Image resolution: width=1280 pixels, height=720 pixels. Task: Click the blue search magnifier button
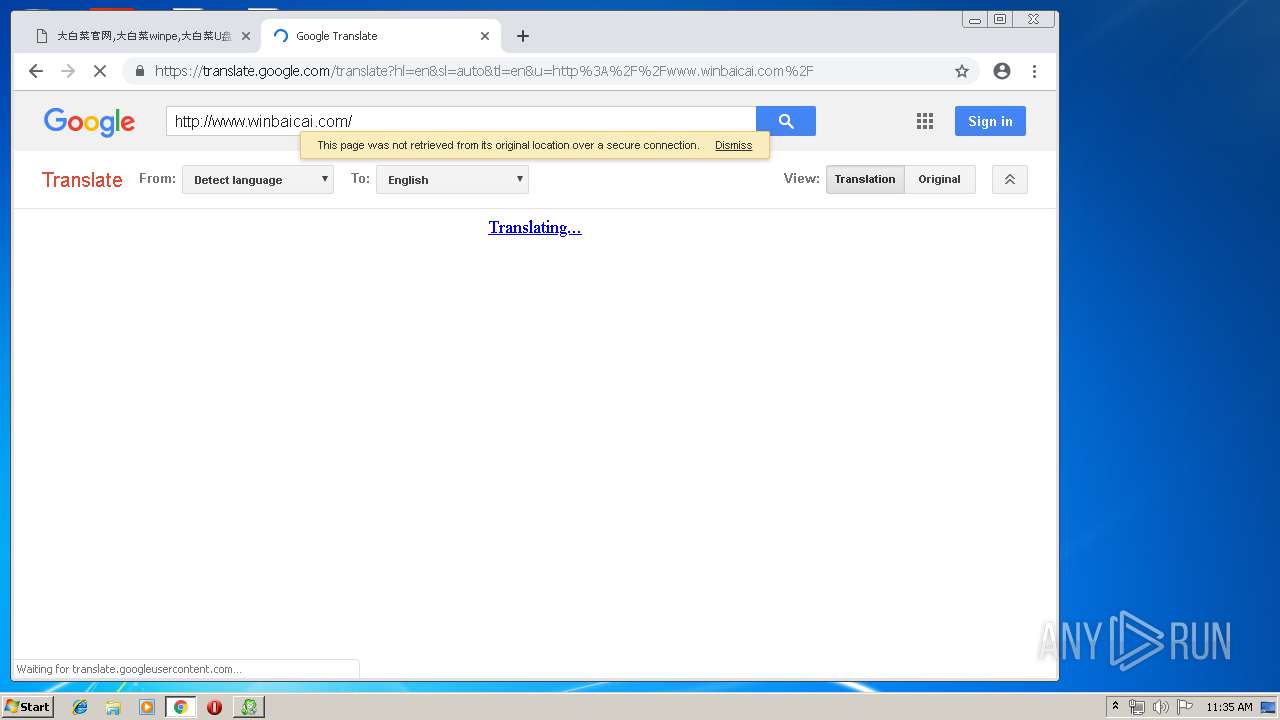coord(786,121)
